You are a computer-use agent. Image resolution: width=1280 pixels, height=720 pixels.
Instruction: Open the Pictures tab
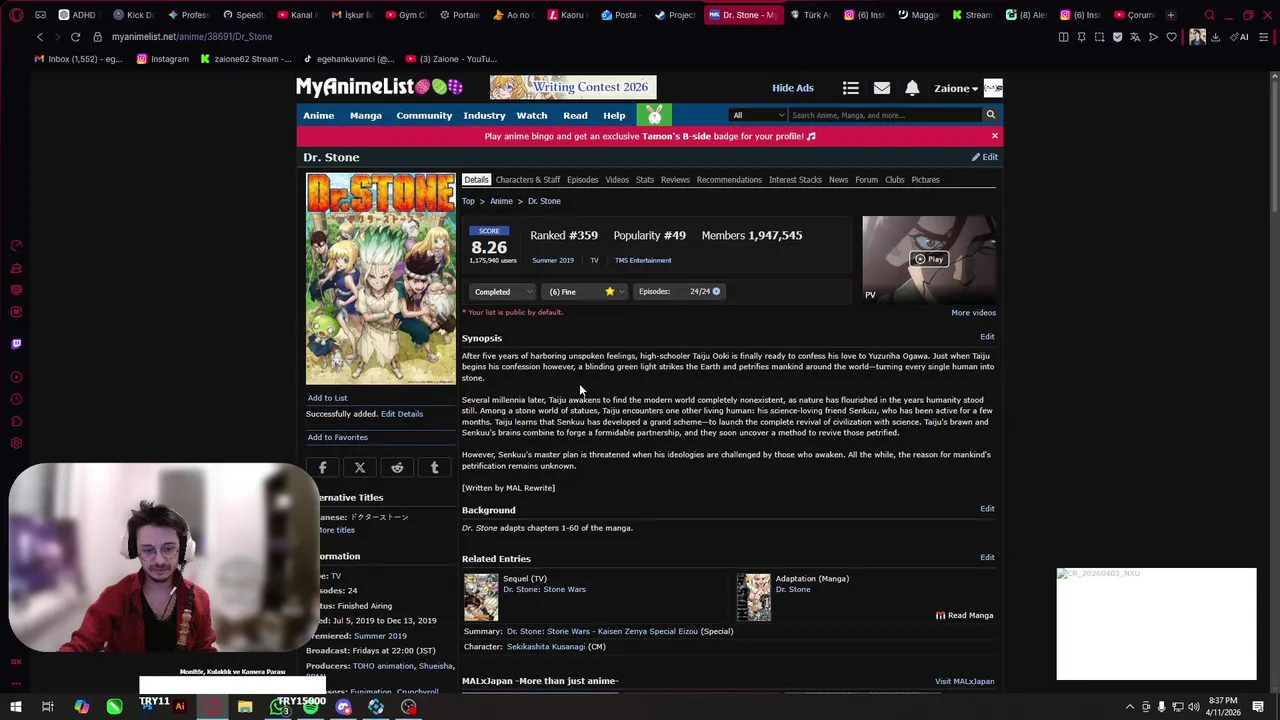pos(925,180)
